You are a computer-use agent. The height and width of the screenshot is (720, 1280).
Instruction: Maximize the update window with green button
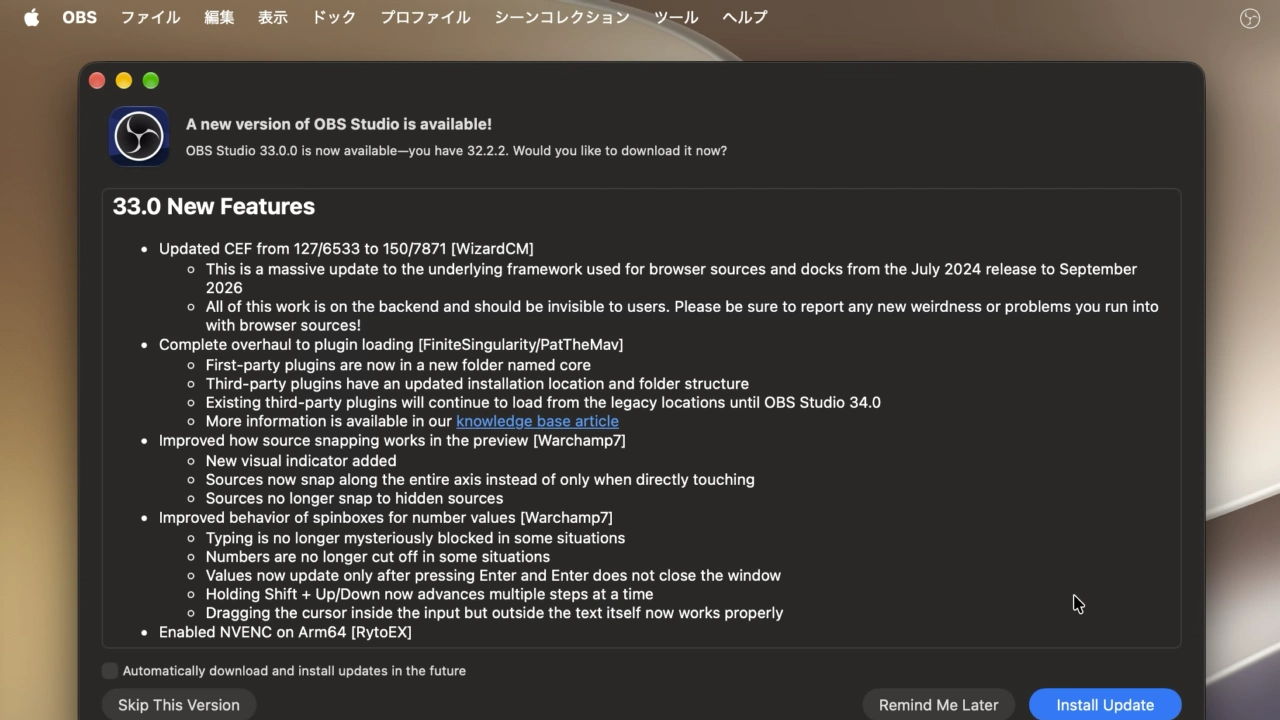tap(151, 81)
